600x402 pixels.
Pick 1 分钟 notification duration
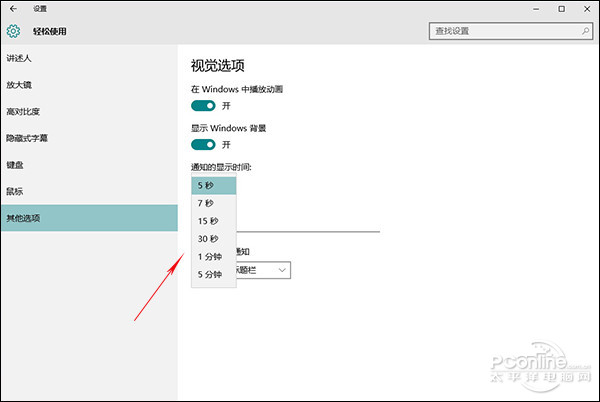(x=214, y=257)
